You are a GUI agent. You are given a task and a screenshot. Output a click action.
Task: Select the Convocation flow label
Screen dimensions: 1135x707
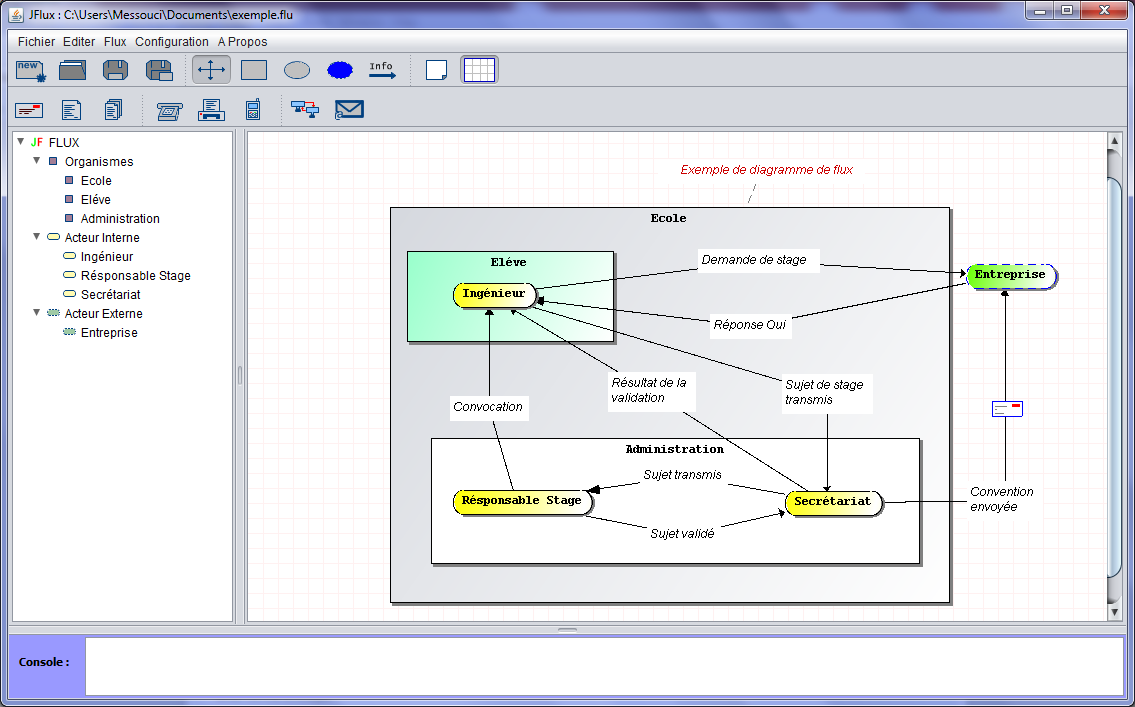(x=488, y=407)
